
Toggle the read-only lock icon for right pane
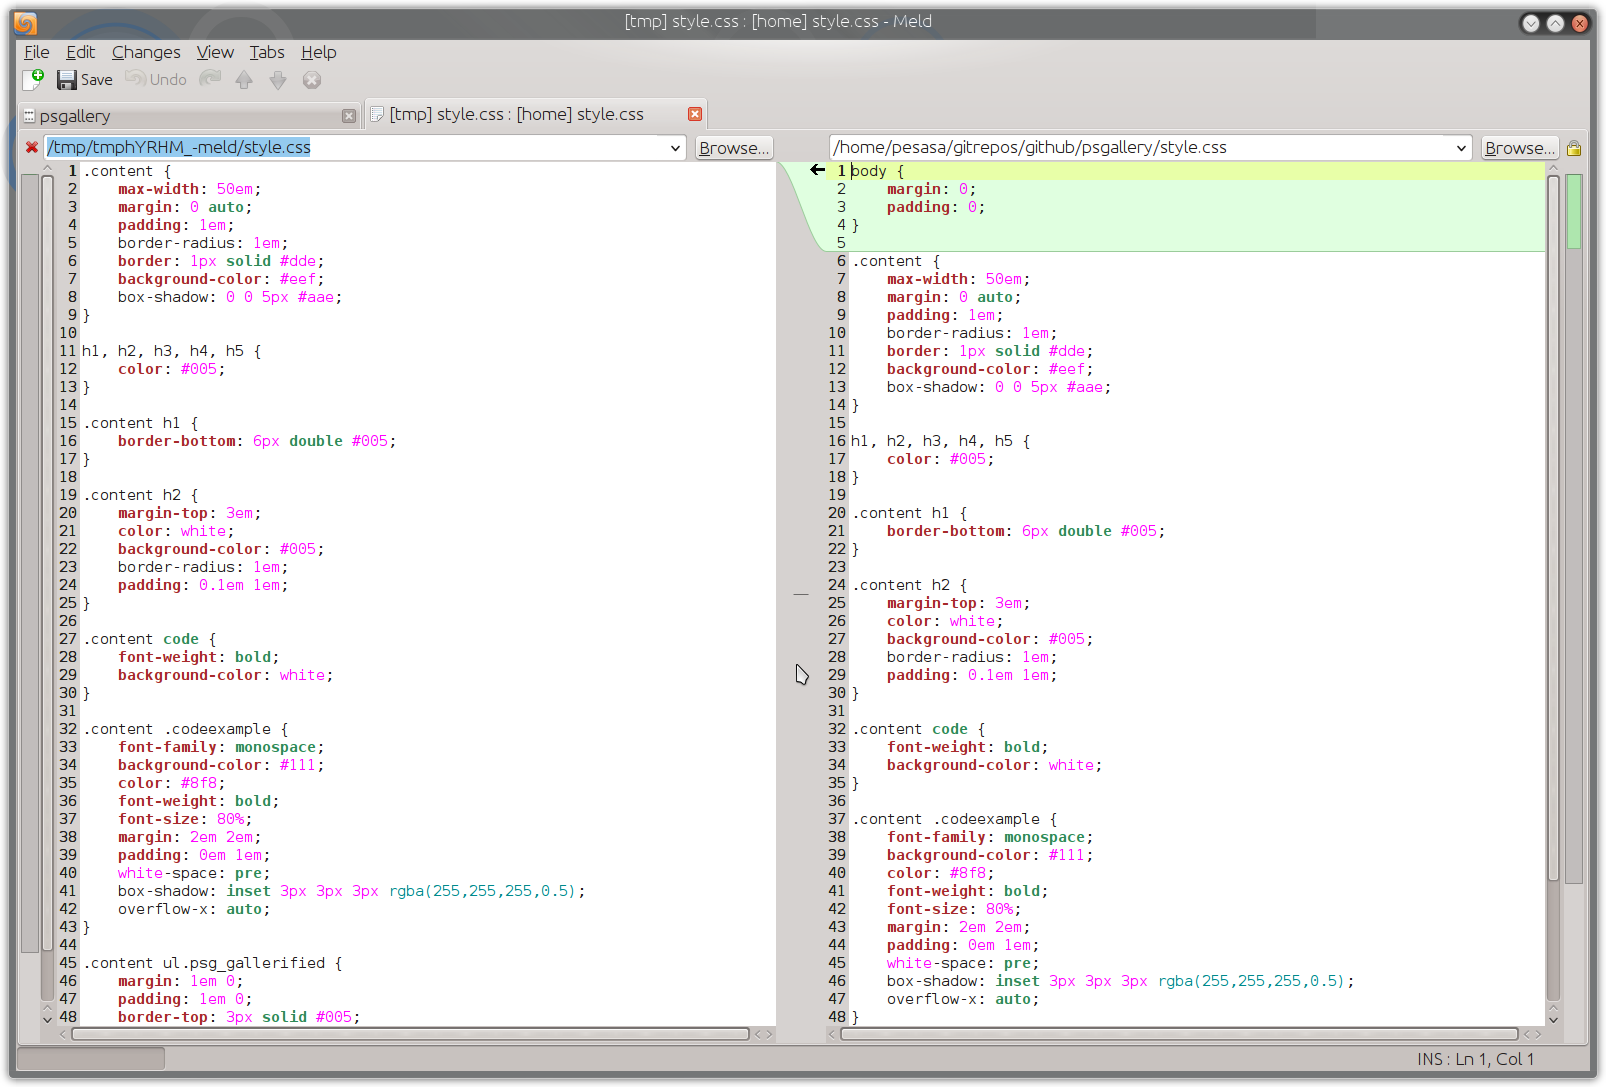[x=1574, y=148]
